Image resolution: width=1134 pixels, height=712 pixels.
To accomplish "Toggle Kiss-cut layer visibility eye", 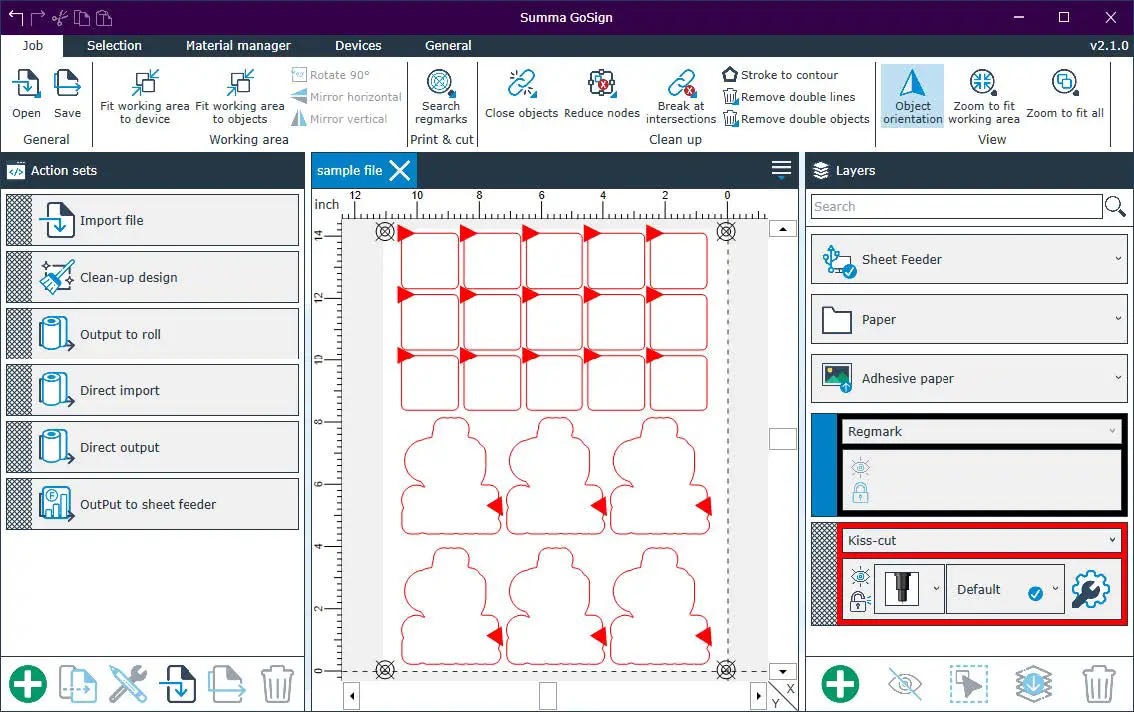I will click(859, 577).
